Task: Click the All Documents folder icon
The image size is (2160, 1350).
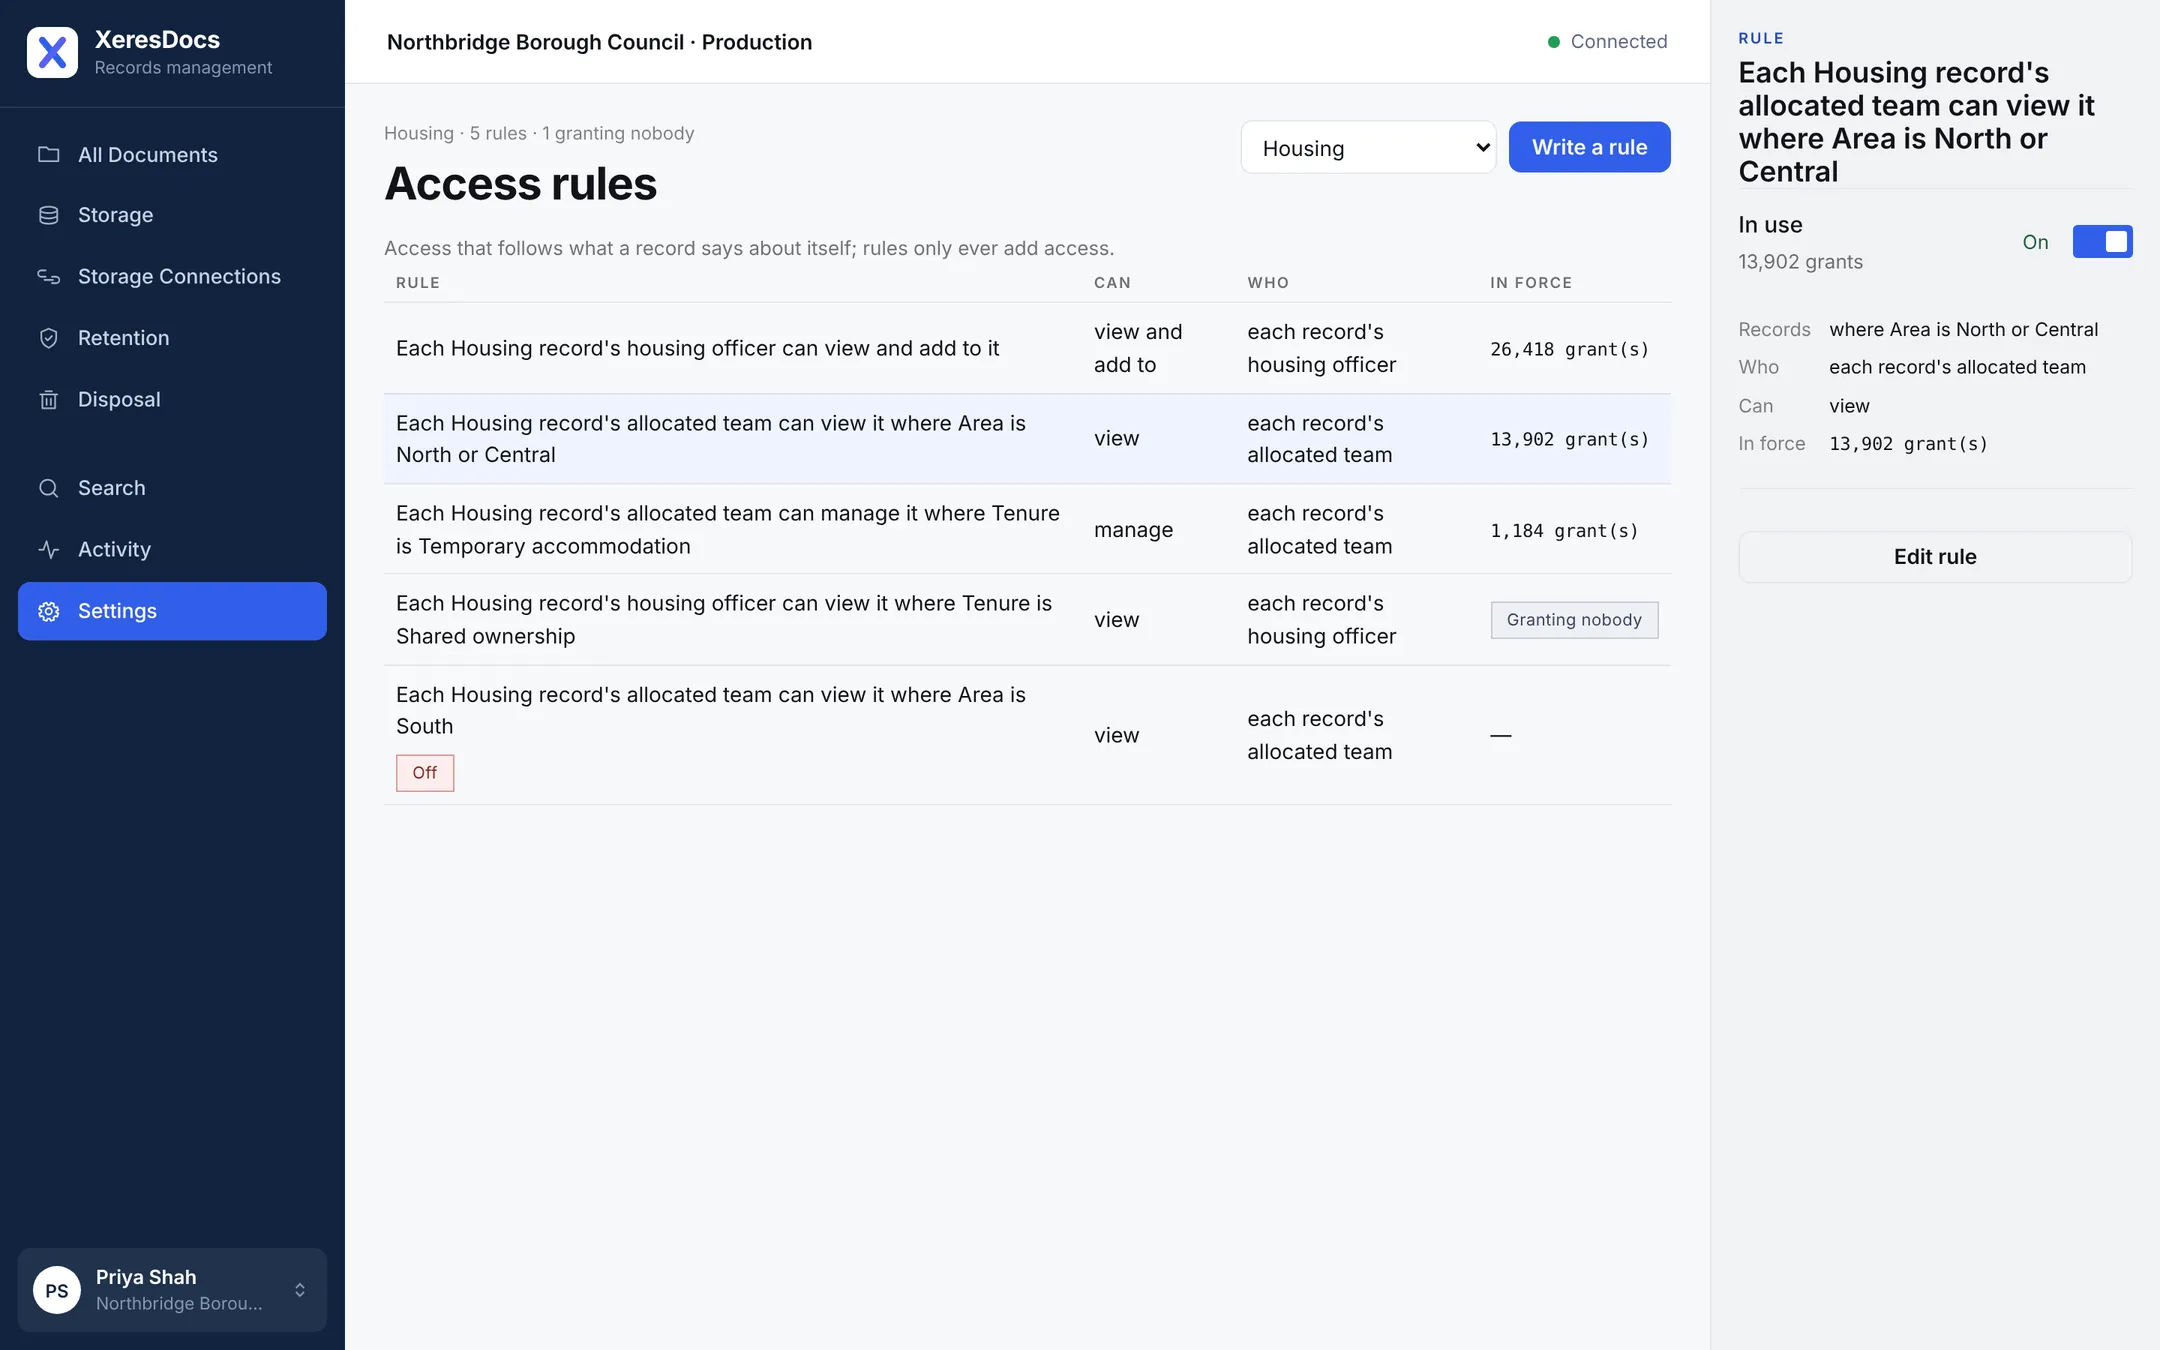Action: [48, 154]
